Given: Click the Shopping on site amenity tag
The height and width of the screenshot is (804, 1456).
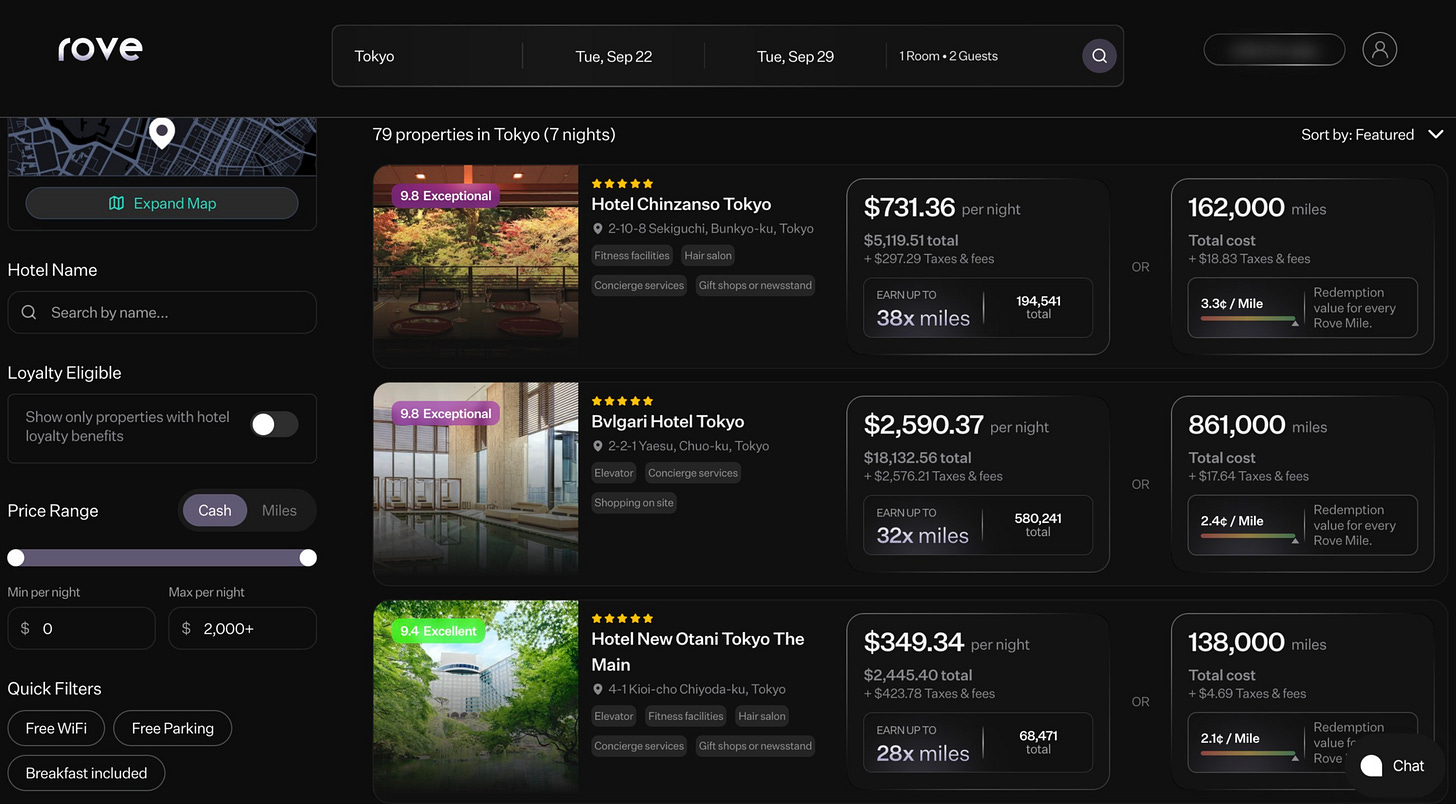Looking at the screenshot, I should point(634,503).
